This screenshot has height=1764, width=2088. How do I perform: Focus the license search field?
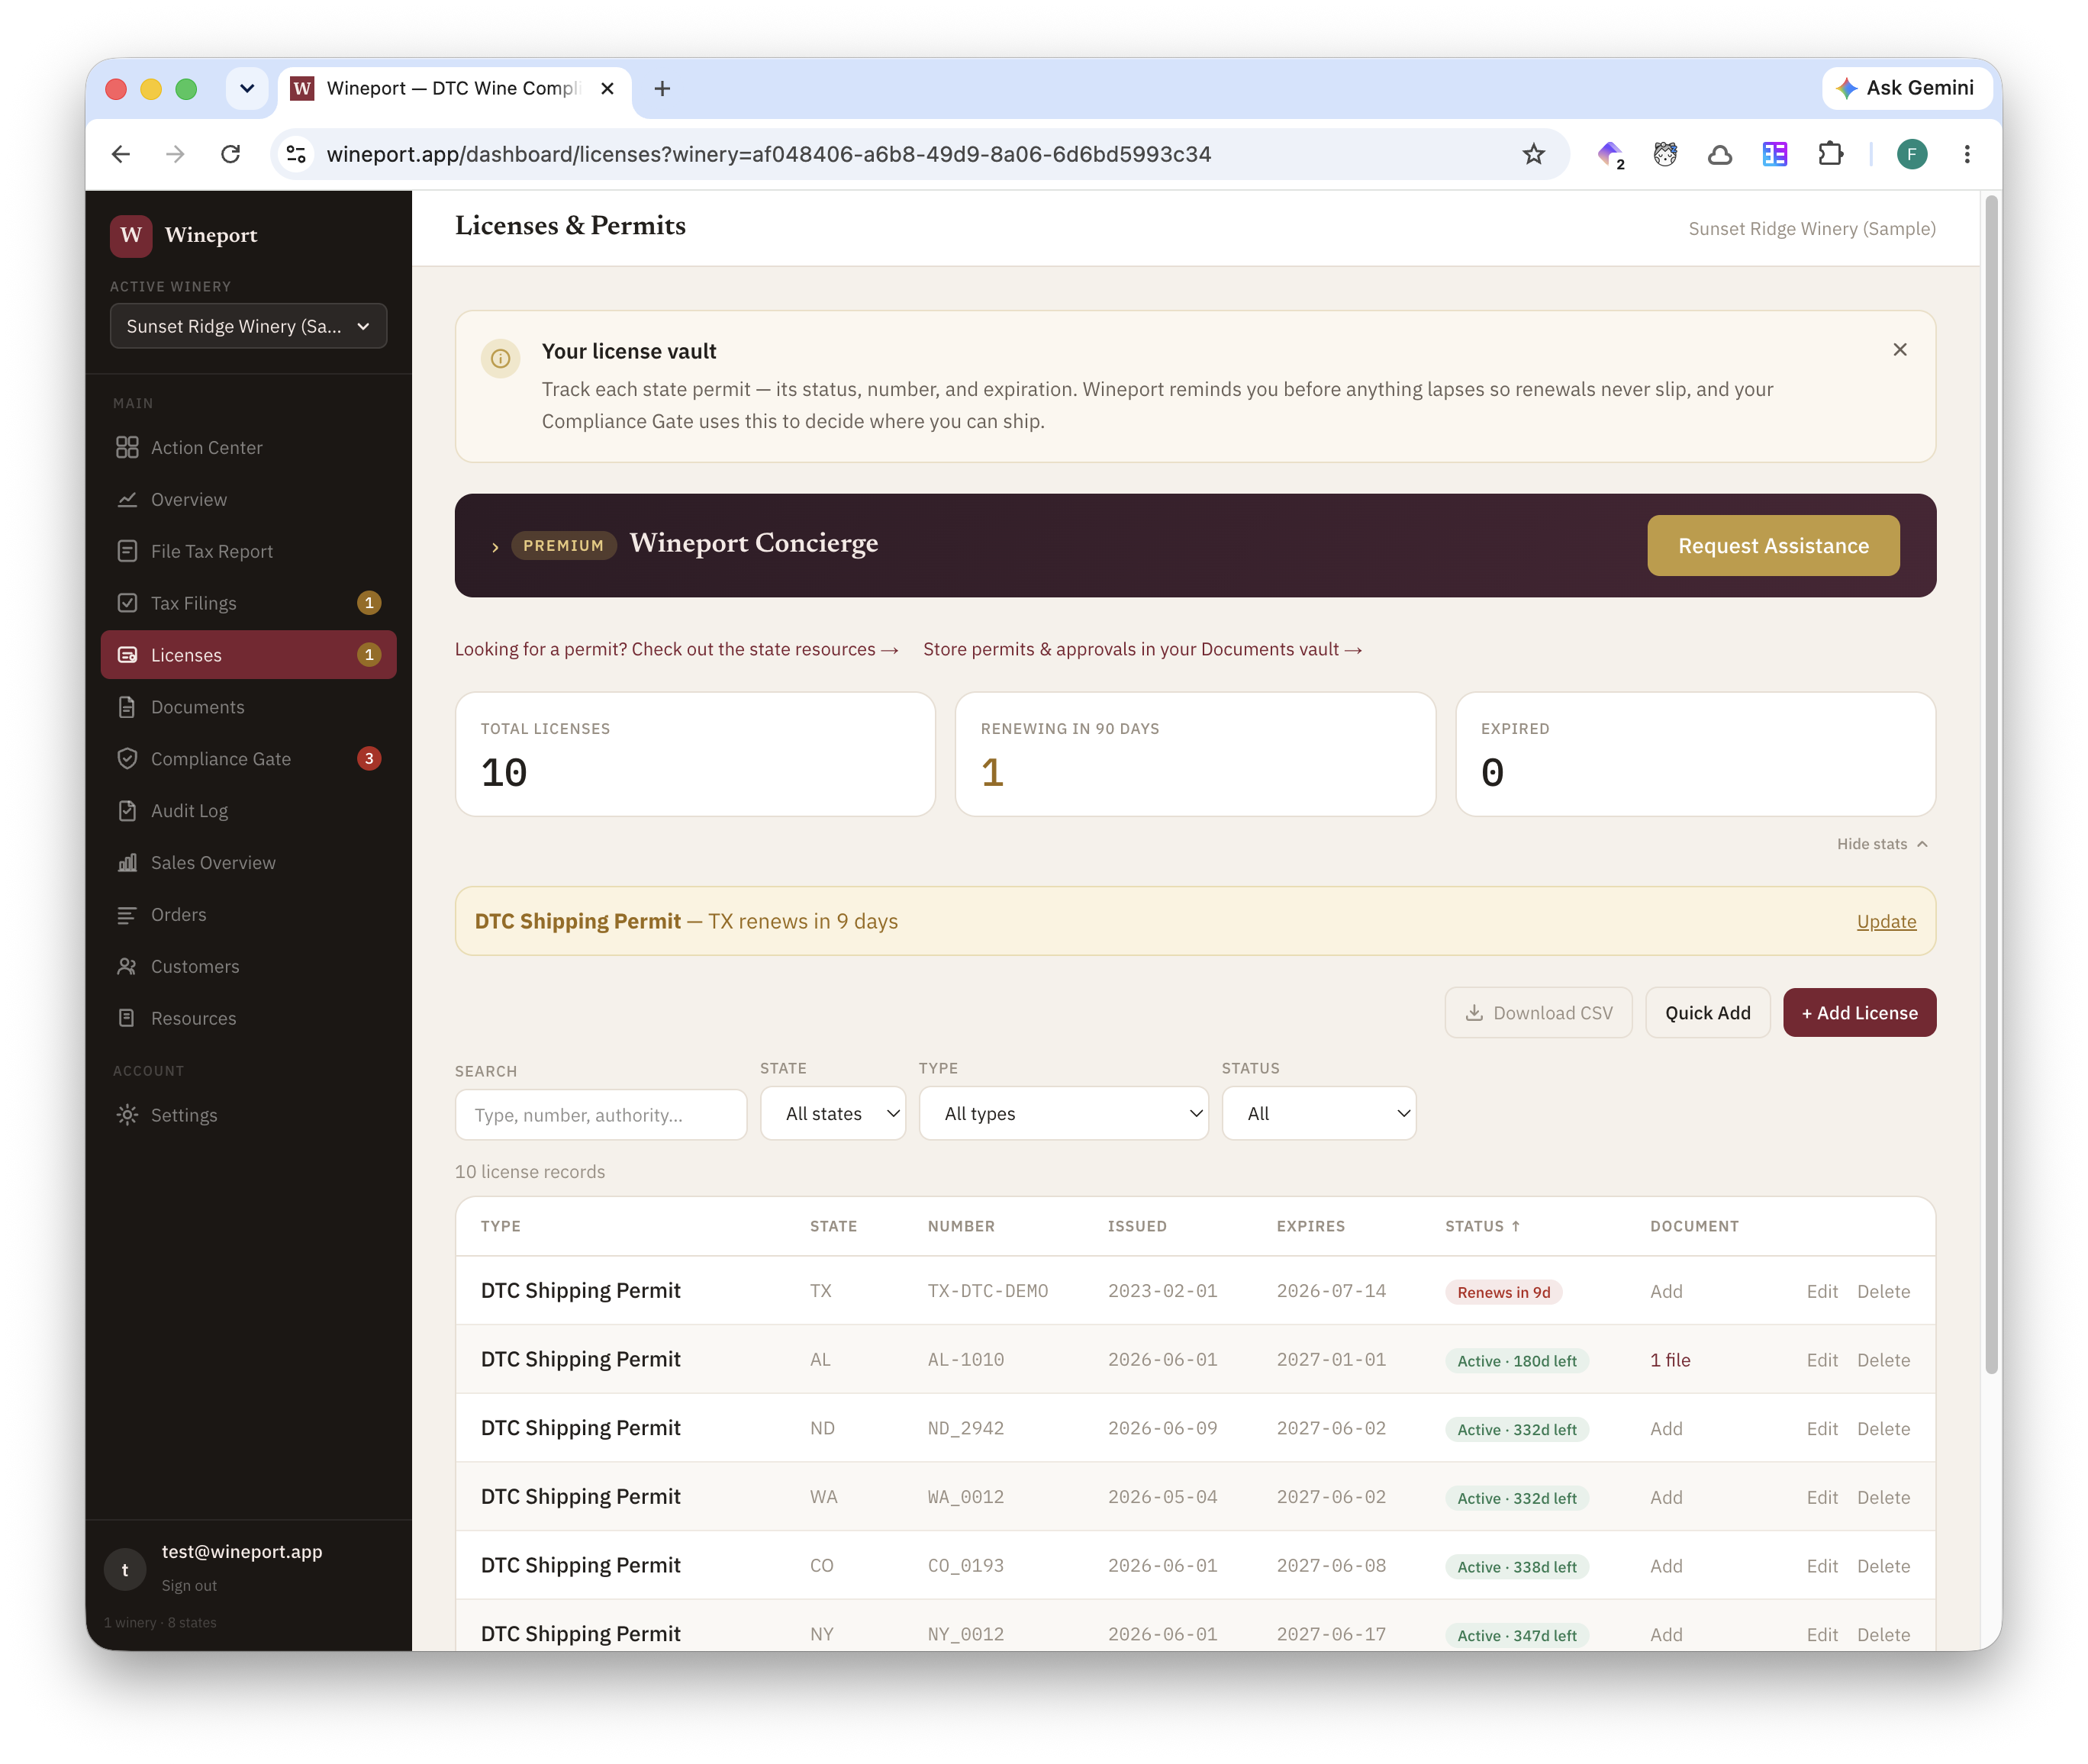tap(601, 1115)
